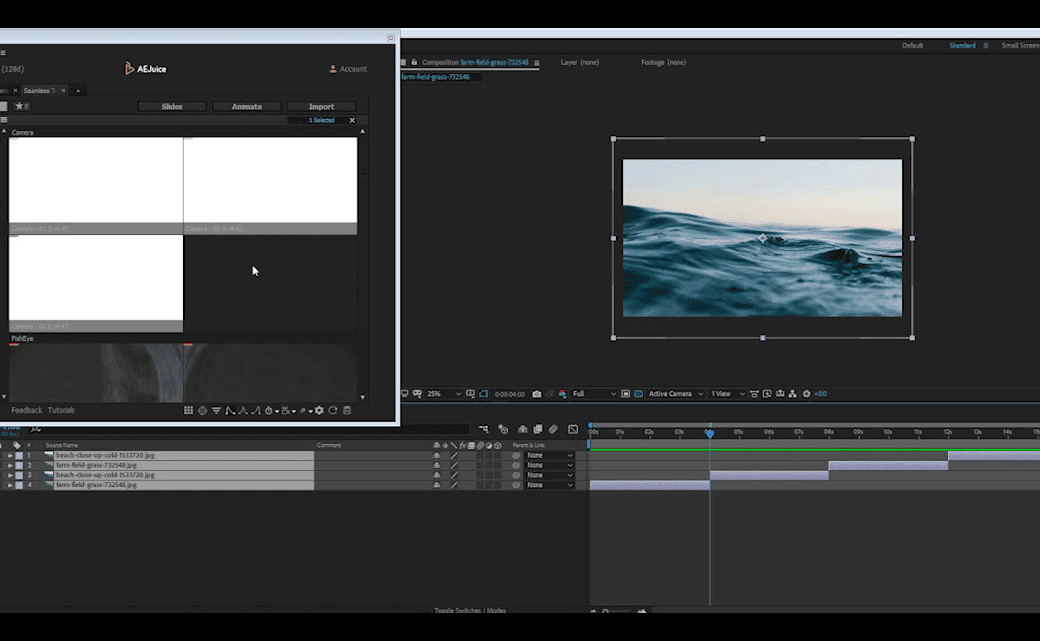This screenshot has height=641, width=1040.
Task: Open layer 4 Parent None dropdown
Action: [x=549, y=486]
